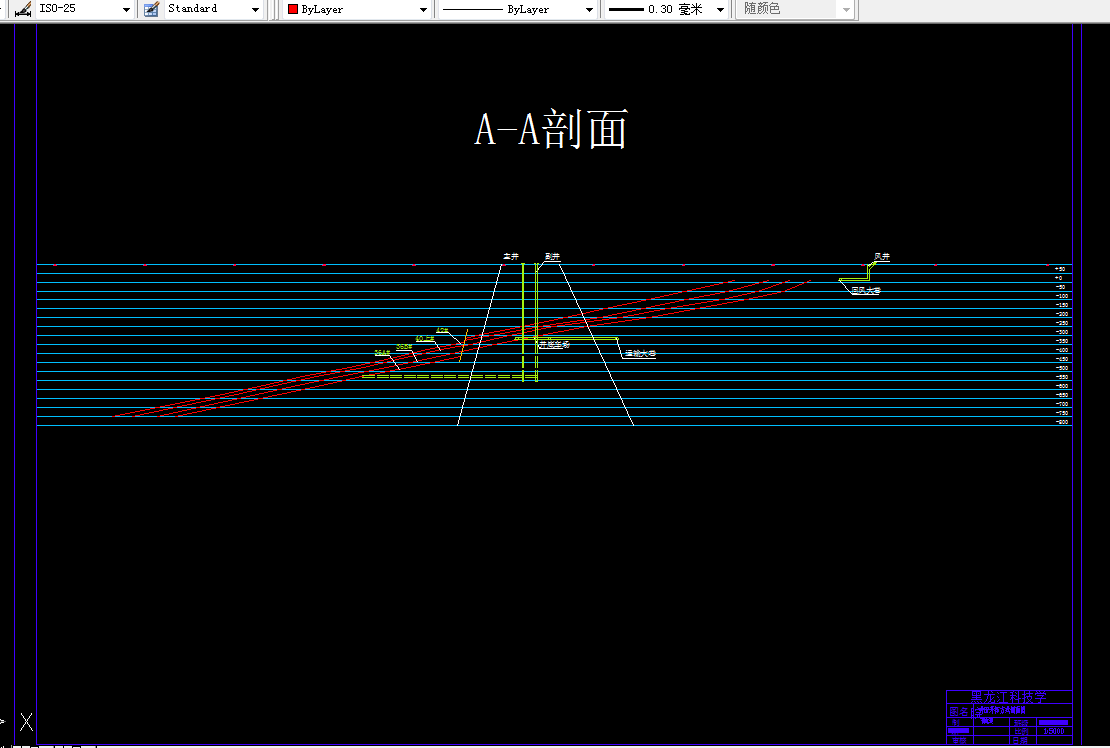
Task: Select the -800 elevation label
Action: coord(1062,422)
